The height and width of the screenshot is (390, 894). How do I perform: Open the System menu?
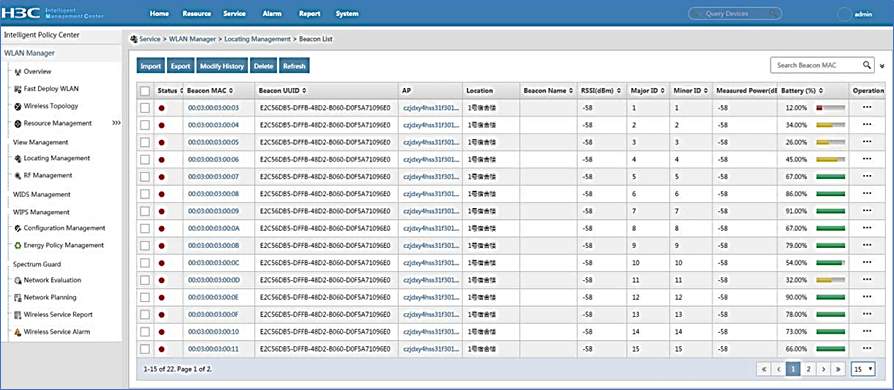[x=347, y=14]
